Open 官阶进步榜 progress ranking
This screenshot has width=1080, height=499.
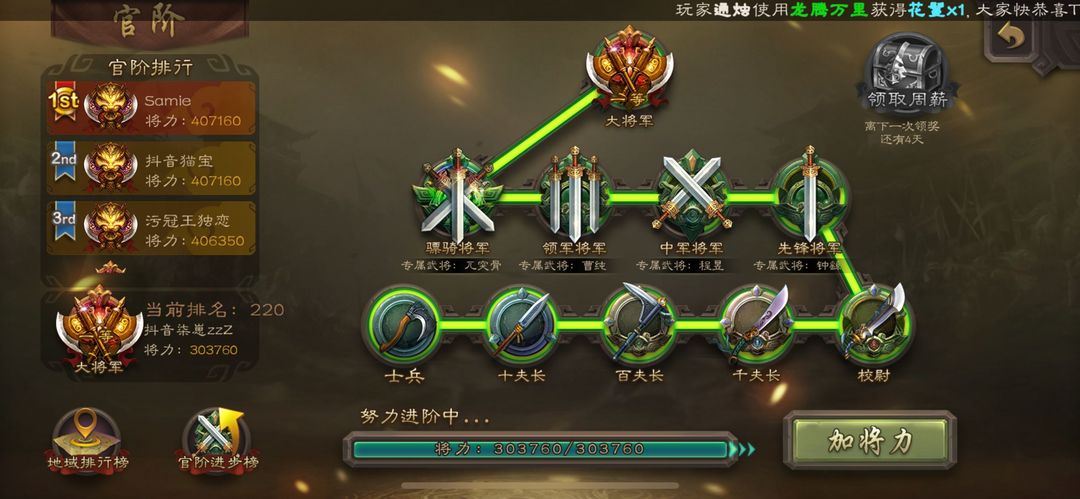coord(218,441)
